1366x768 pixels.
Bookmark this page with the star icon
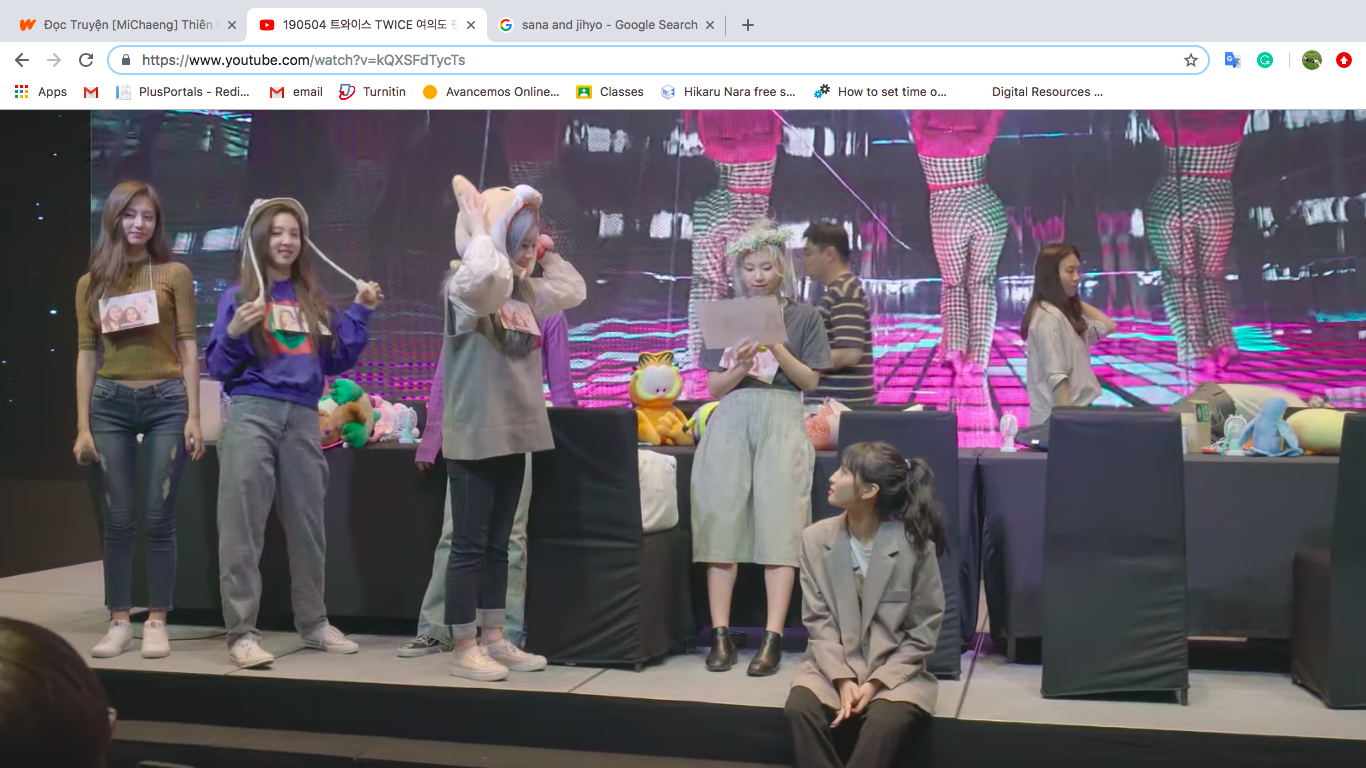(1190, 60)
